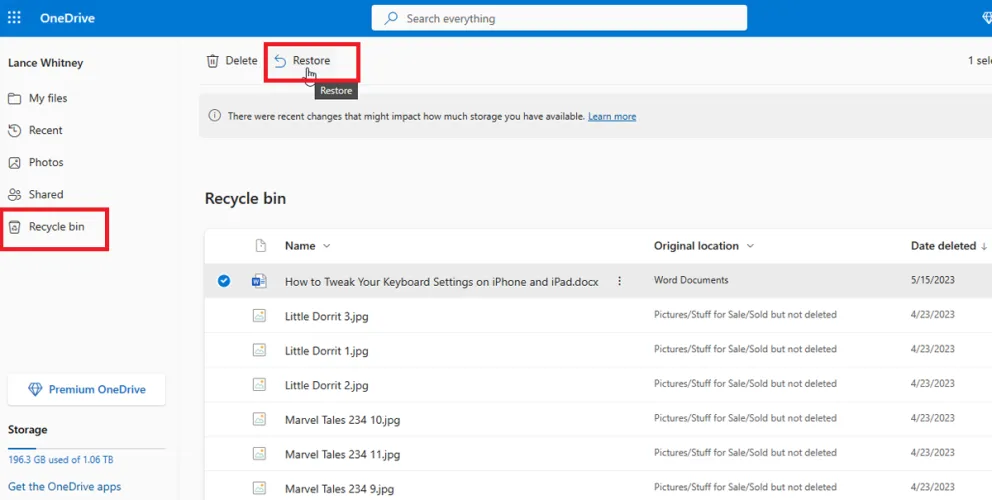Click the info icon in storage notice
The height and width of the screenshot is (500, 992).
coord(214,116)
